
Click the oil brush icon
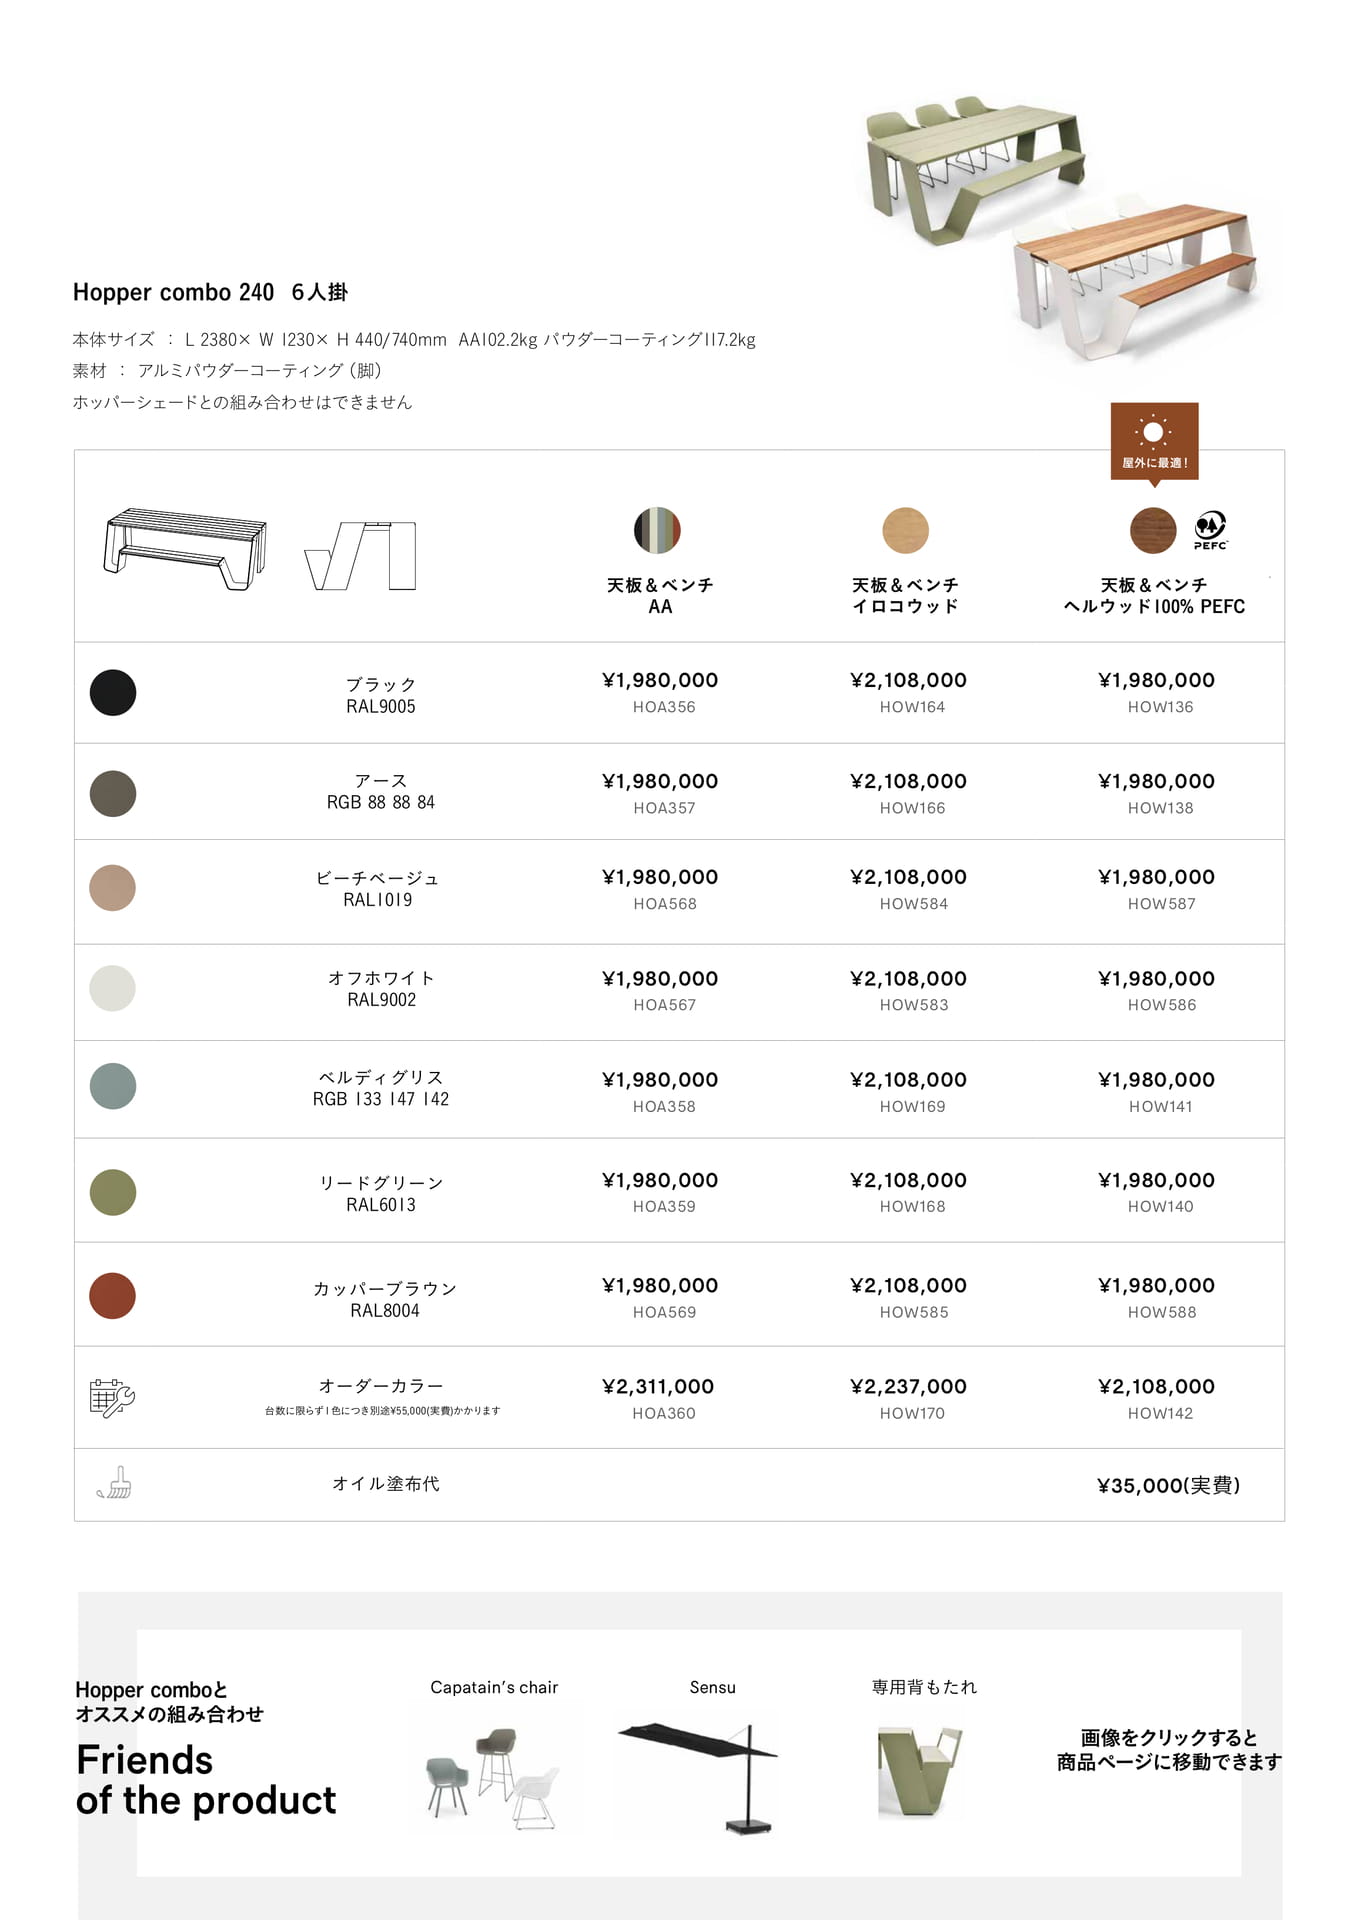[x=114, y=1483]
